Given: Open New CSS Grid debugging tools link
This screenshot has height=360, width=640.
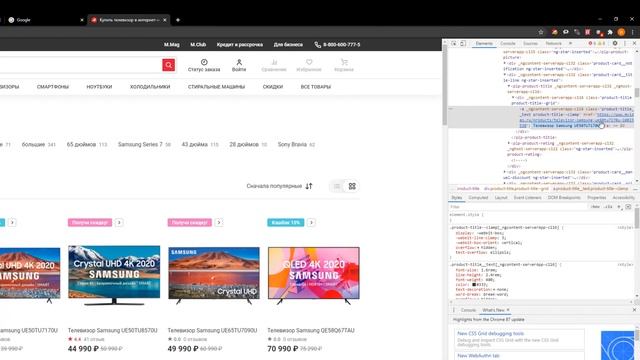Looking at the screenshot, I should point(490,333).
